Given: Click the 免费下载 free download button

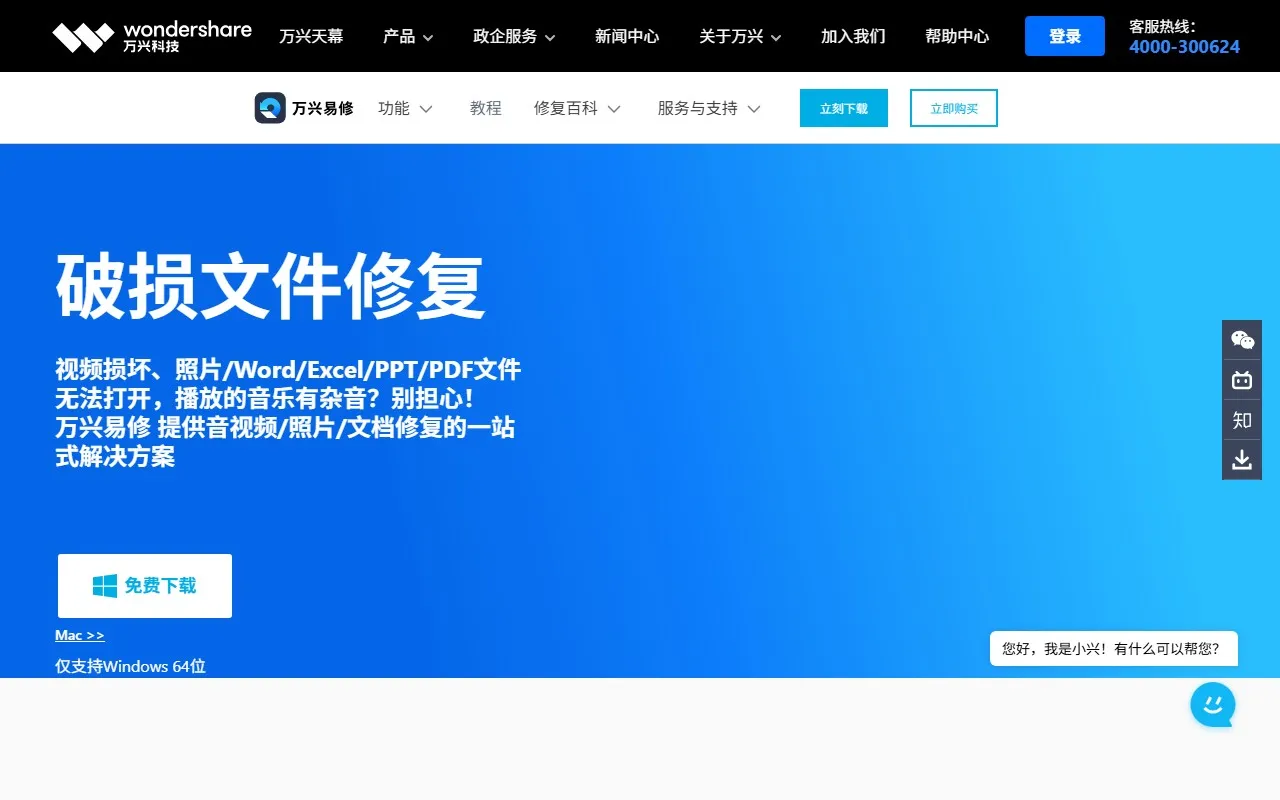Looking at the screenshot, I should point(144,585).
